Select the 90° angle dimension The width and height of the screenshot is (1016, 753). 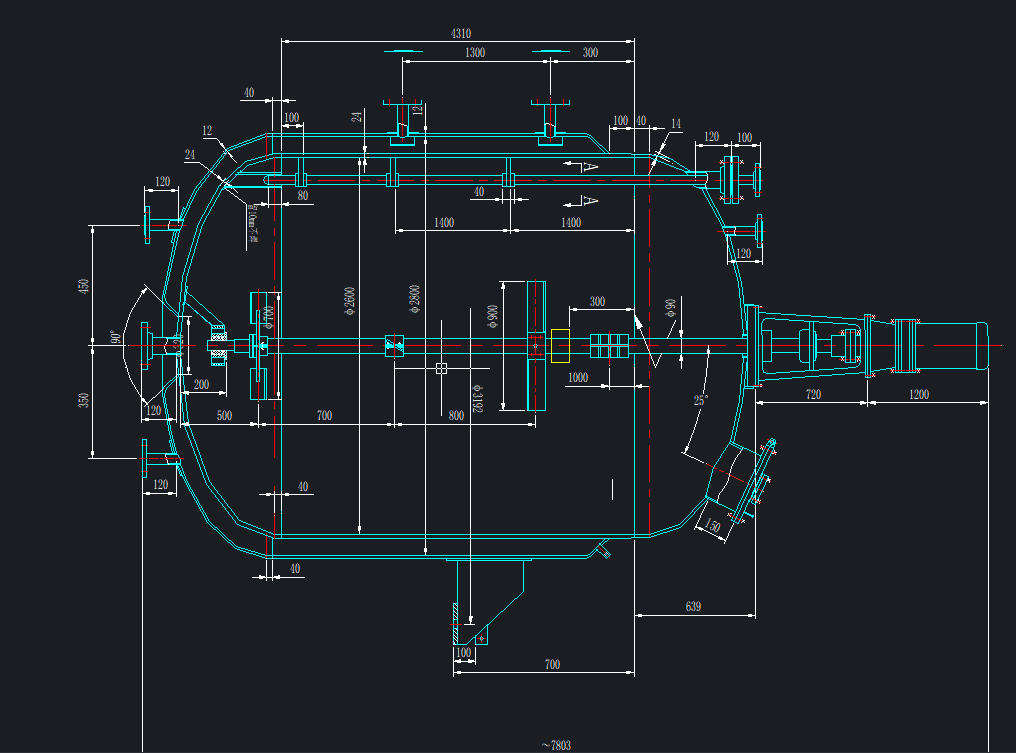click(x=115, y=338)
